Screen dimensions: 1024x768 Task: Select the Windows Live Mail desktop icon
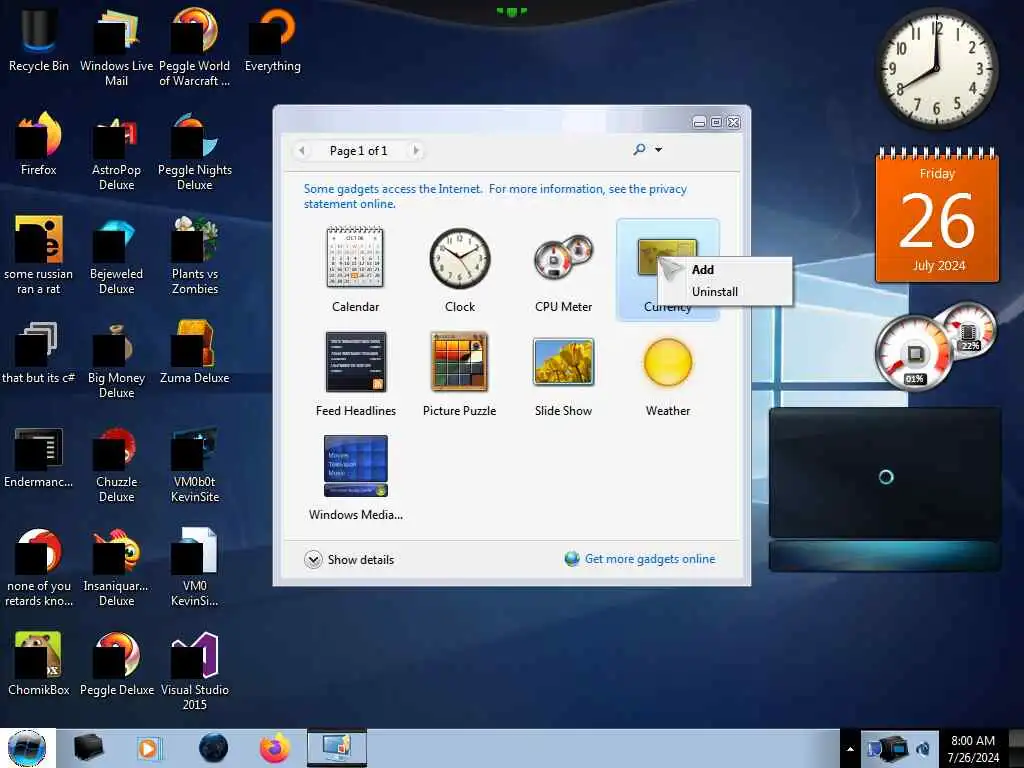click(x=116, y=48)
